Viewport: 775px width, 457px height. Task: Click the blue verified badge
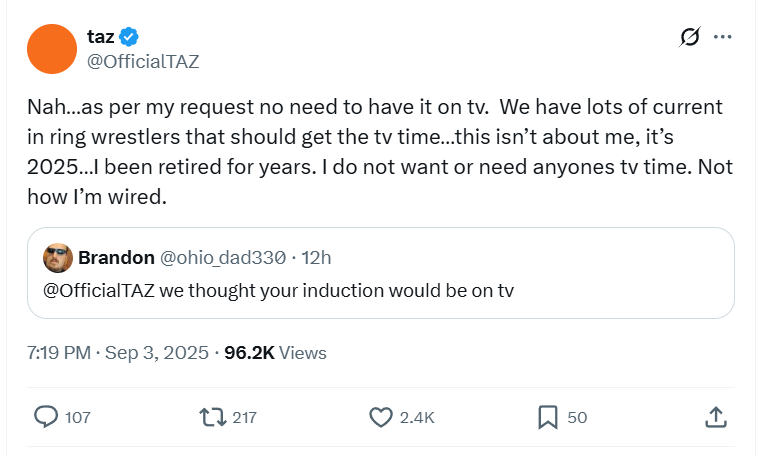[x=129, y=38]
